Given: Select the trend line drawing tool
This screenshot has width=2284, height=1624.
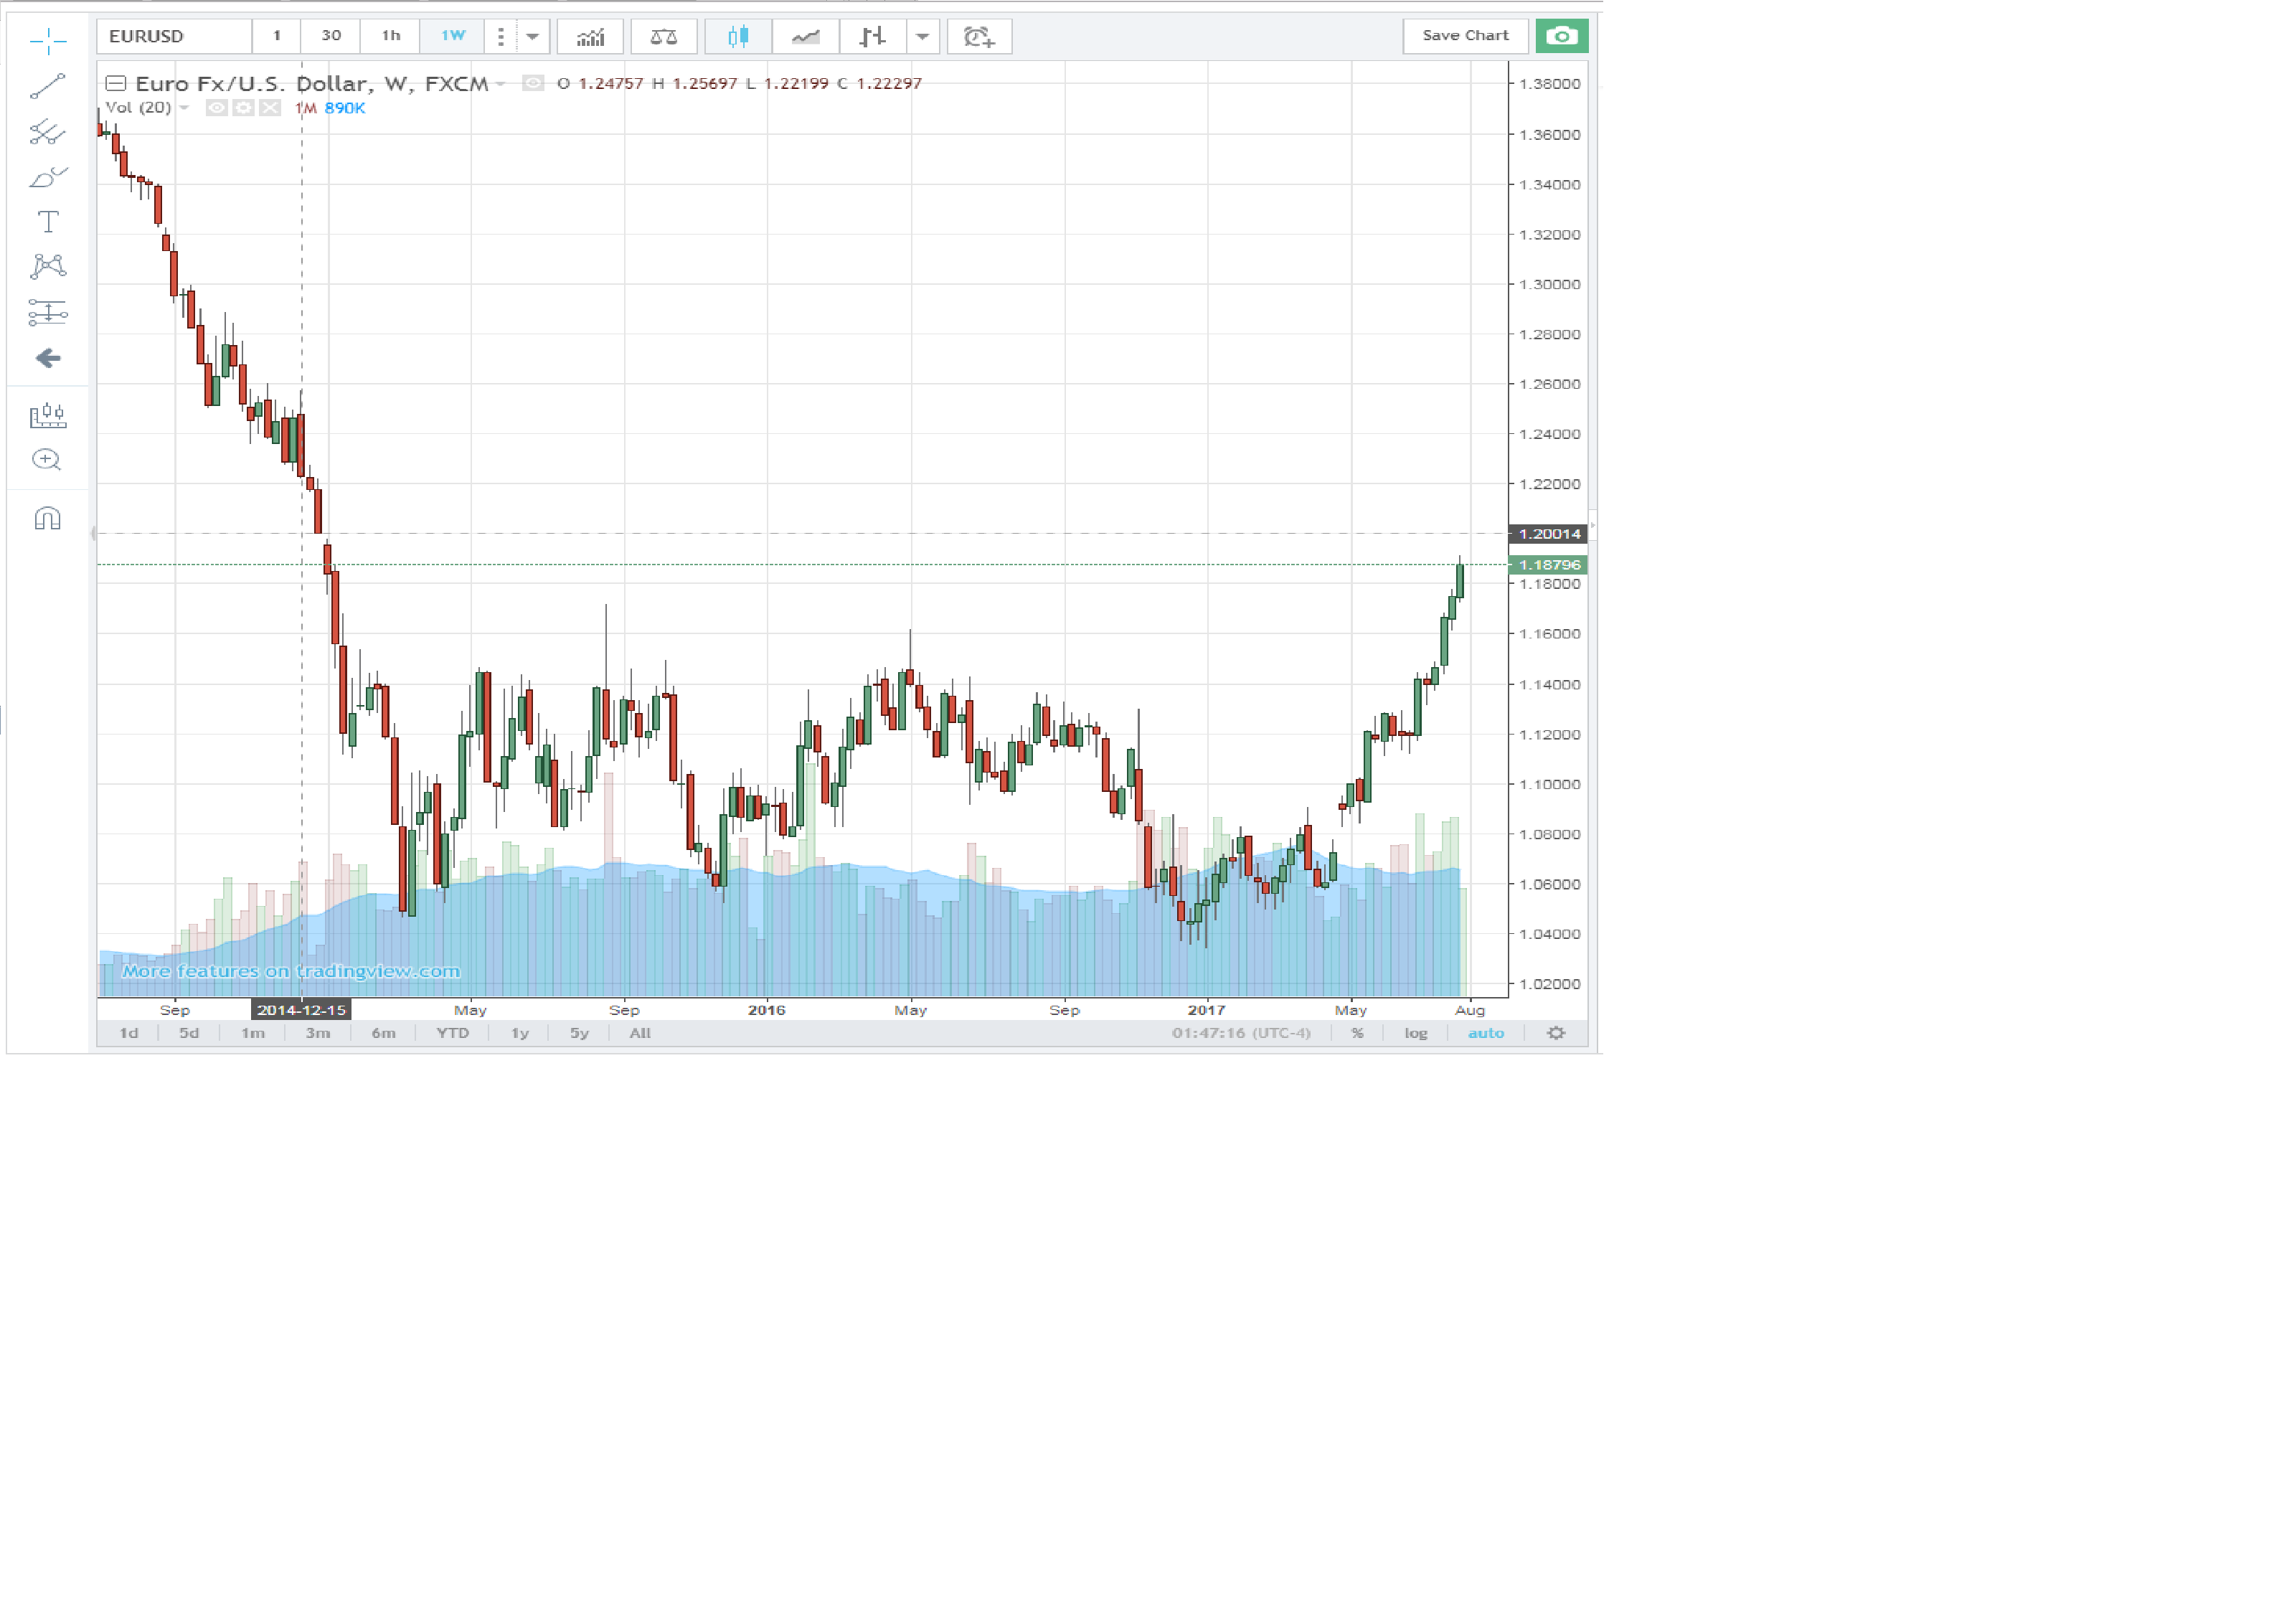Looking at the screenshot, I should pyautogui.click(x=47, y=86).
